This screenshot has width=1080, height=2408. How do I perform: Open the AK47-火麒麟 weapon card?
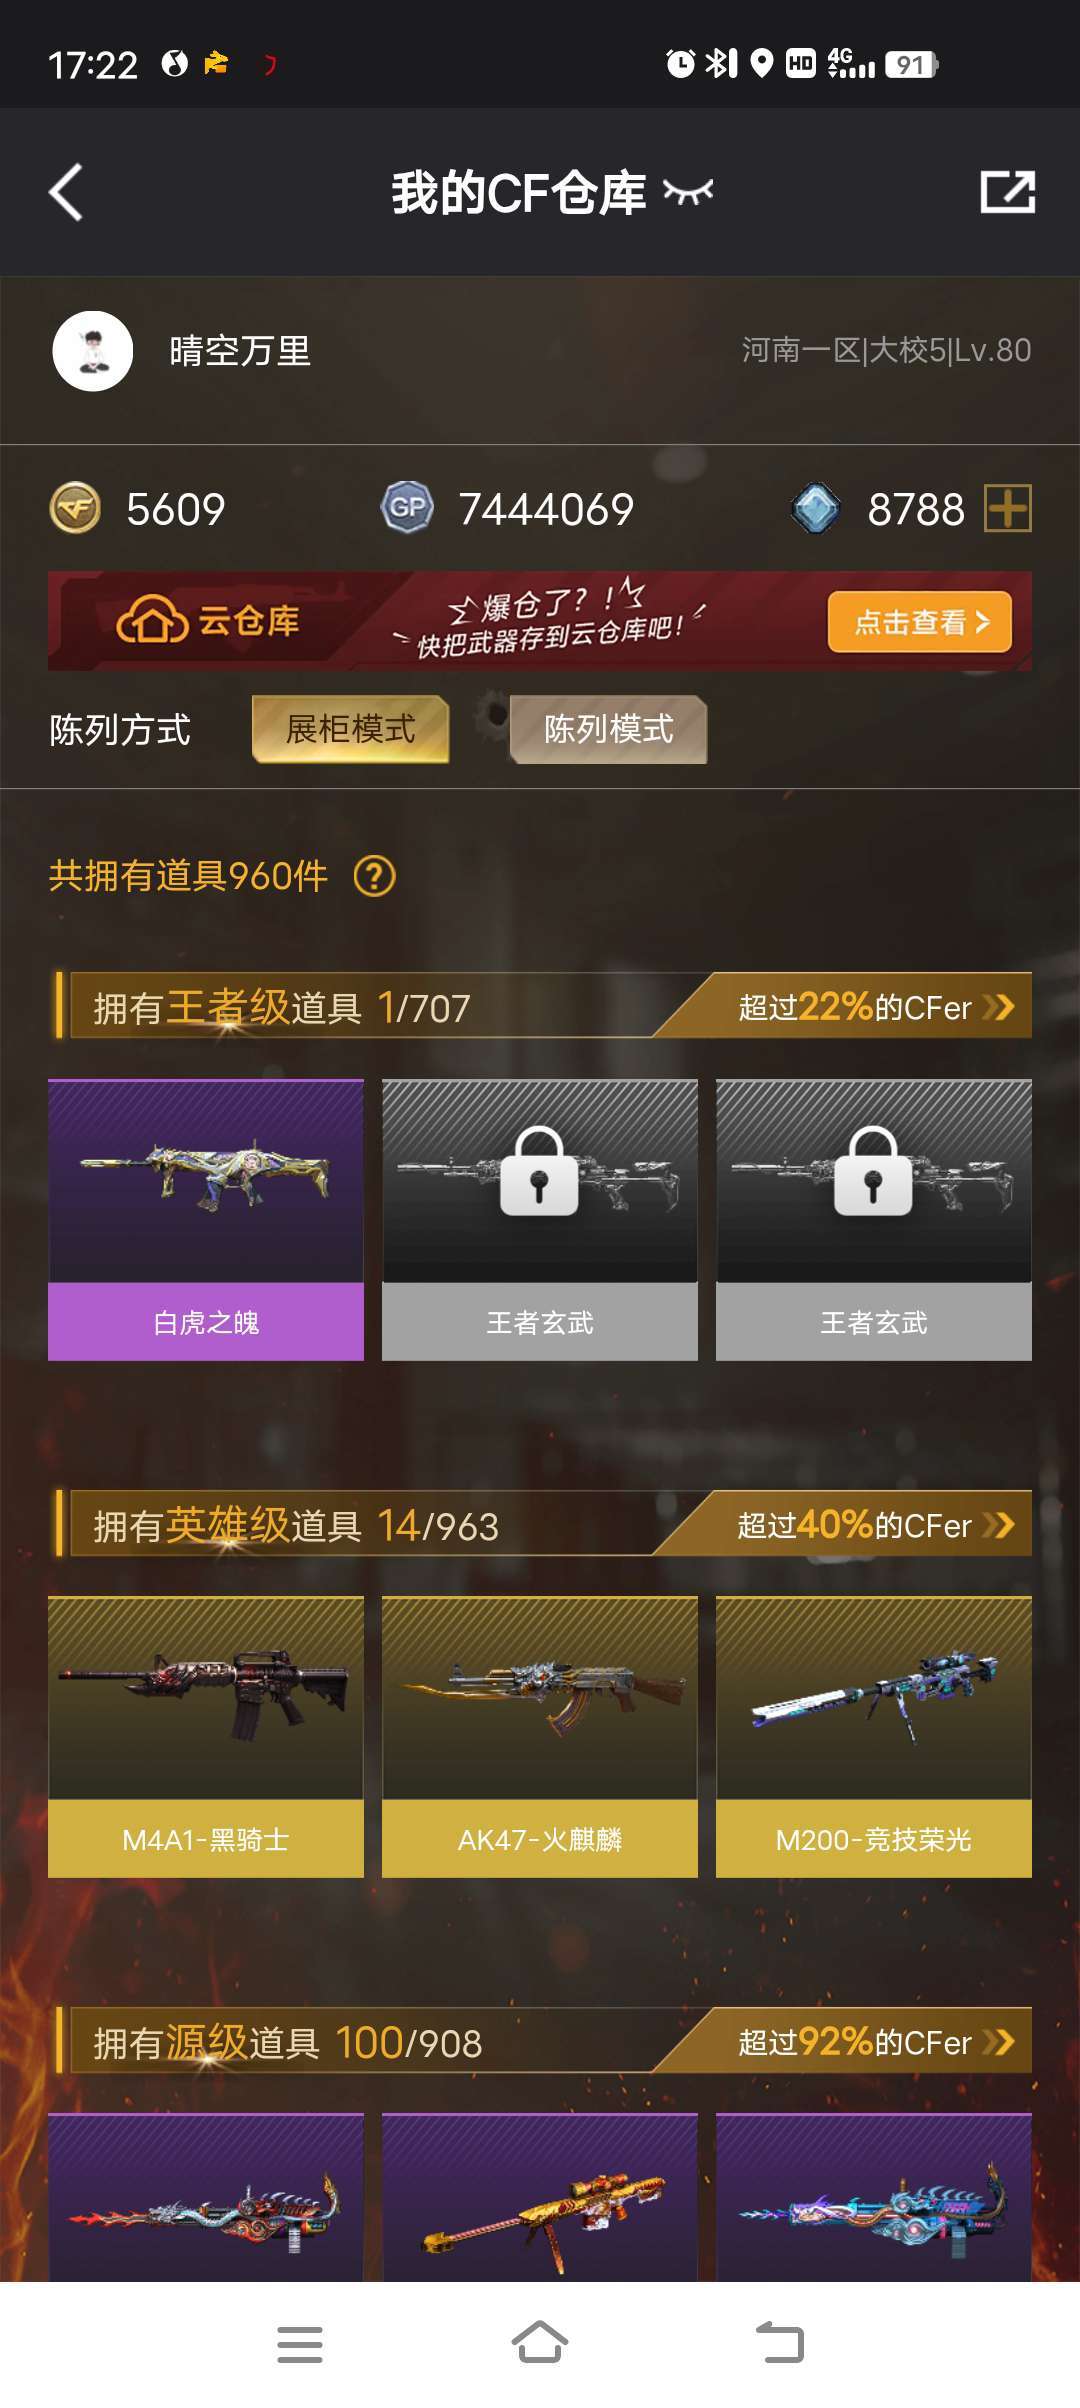coord(540,1737)
